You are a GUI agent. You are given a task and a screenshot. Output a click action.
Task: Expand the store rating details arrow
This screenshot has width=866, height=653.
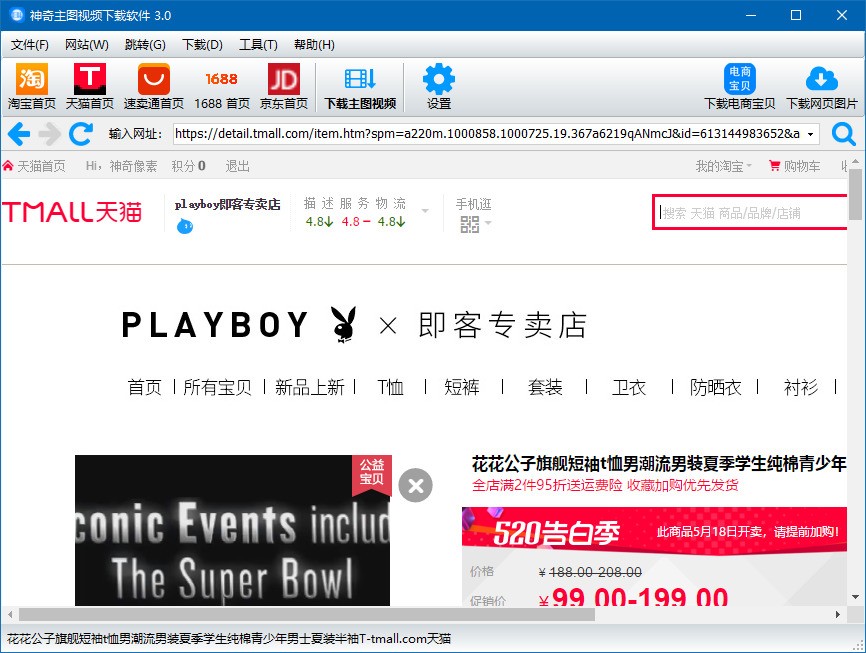(x=425, y=210)
